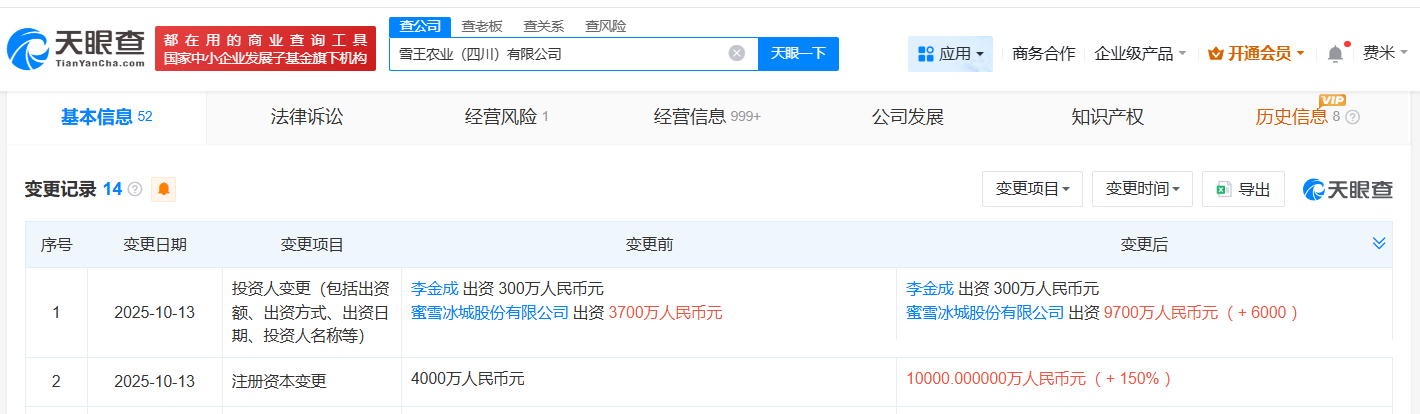Click the 9700万人民币元 (+6000) amount
The height and width of the screenshot is (414, 1420).
1201,313
